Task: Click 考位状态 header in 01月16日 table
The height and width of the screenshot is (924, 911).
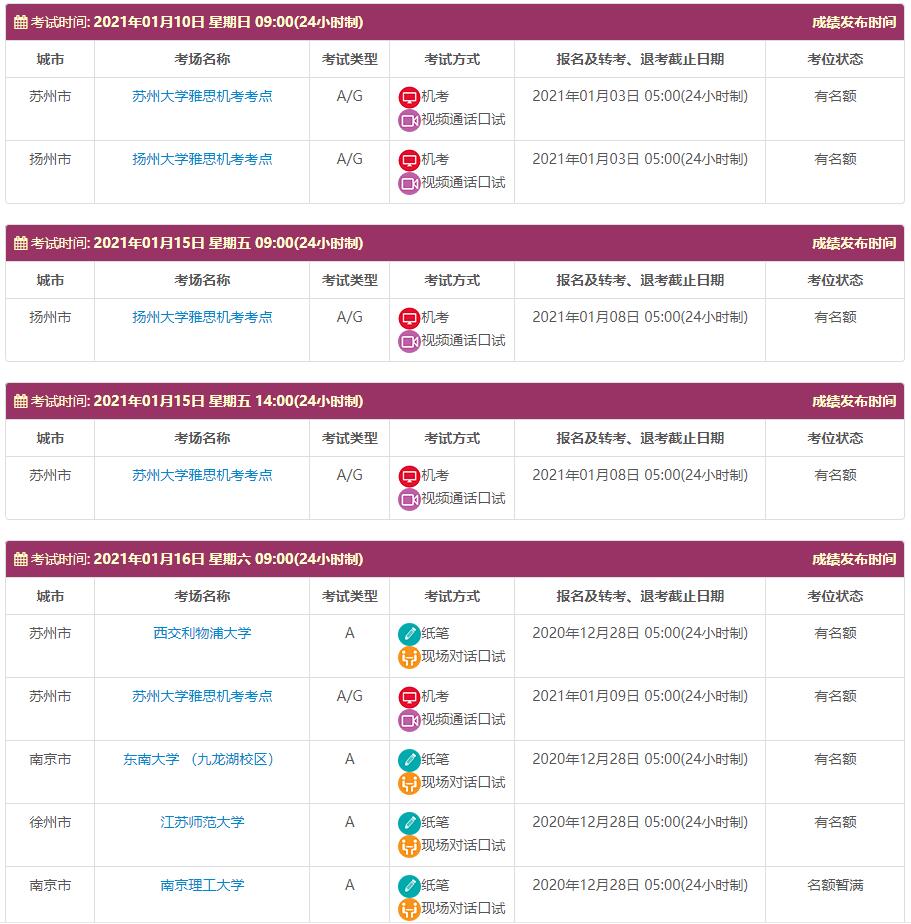Action: (x=835, y=596)
